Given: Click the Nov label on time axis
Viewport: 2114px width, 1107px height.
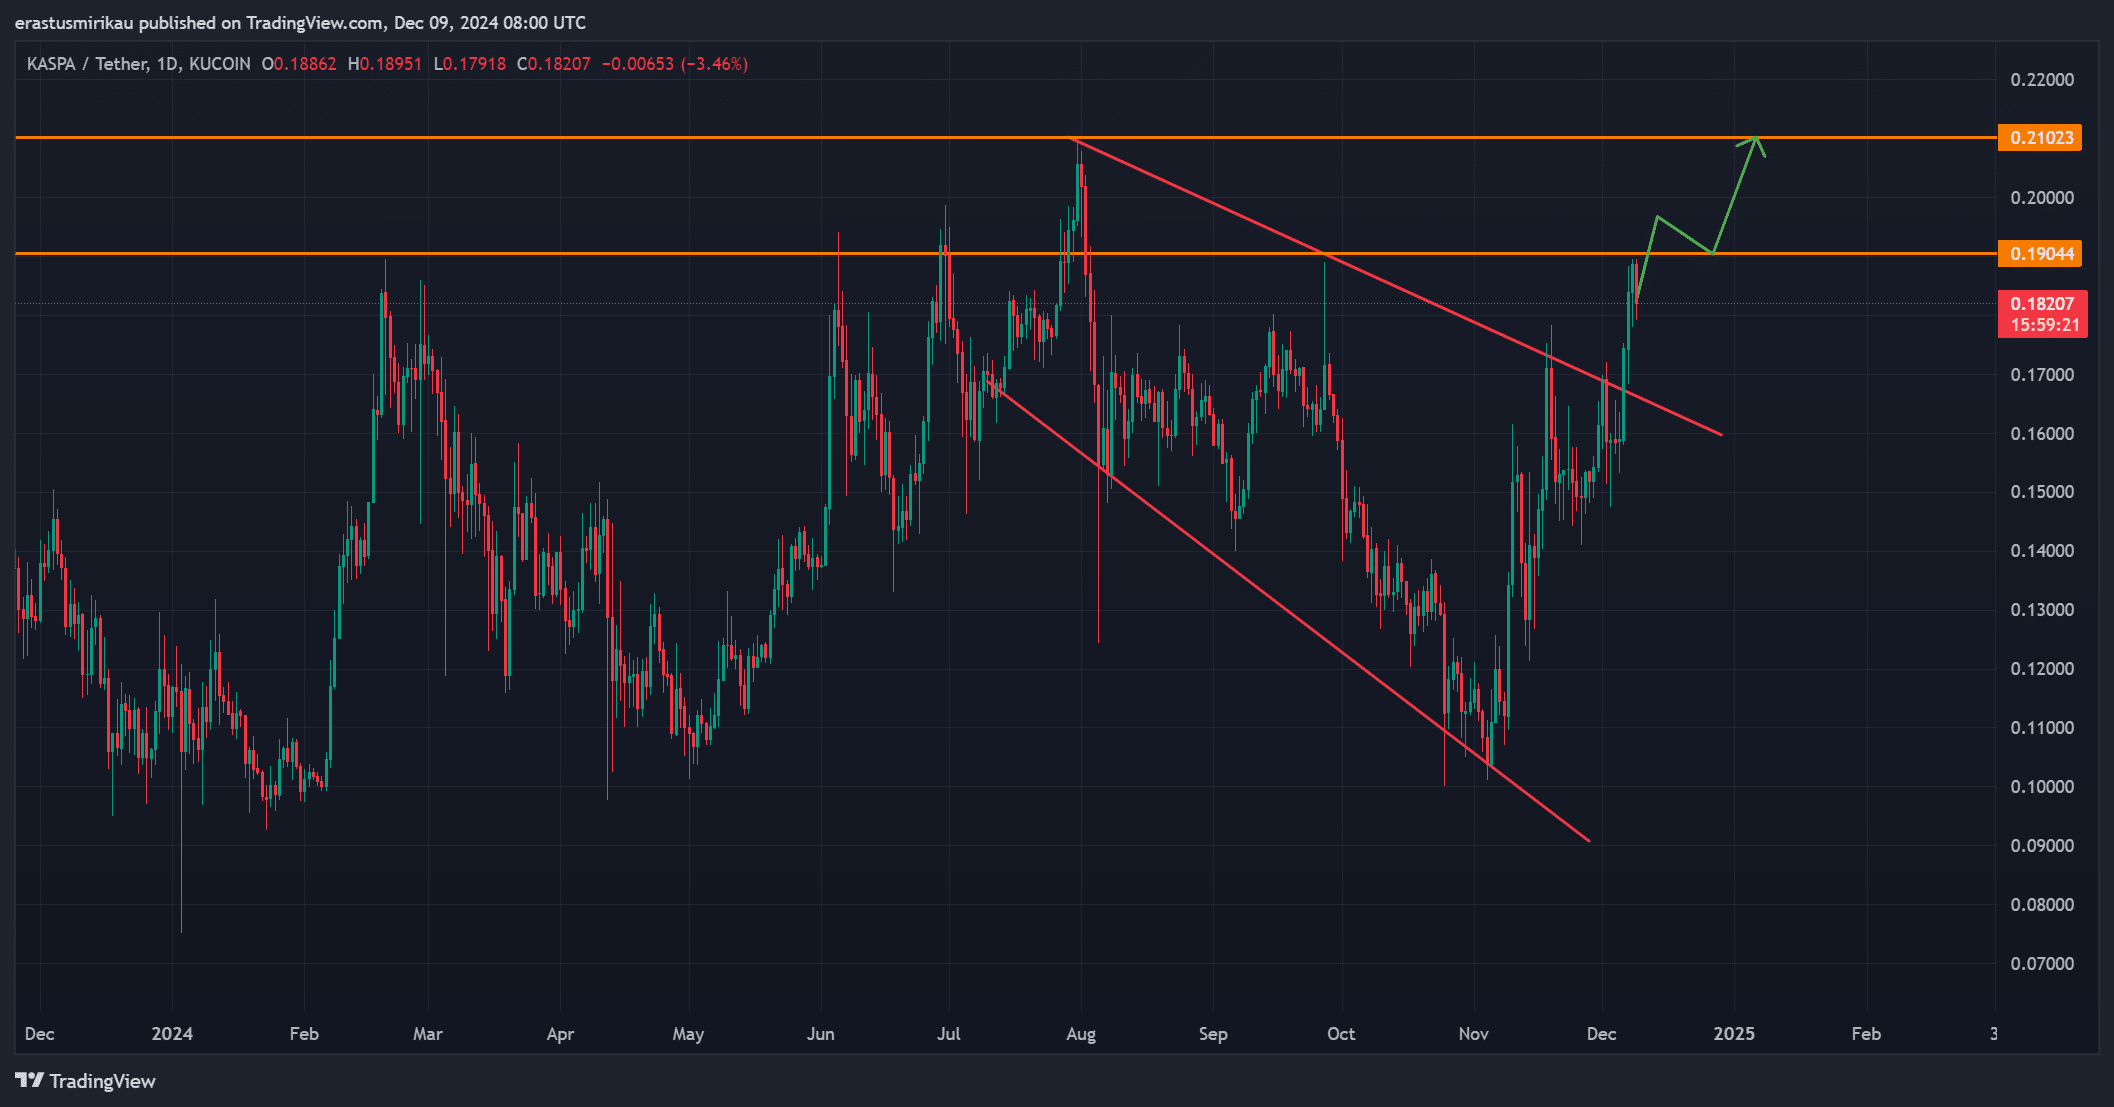Looking at the screenshot, I should [1473, 1034].
